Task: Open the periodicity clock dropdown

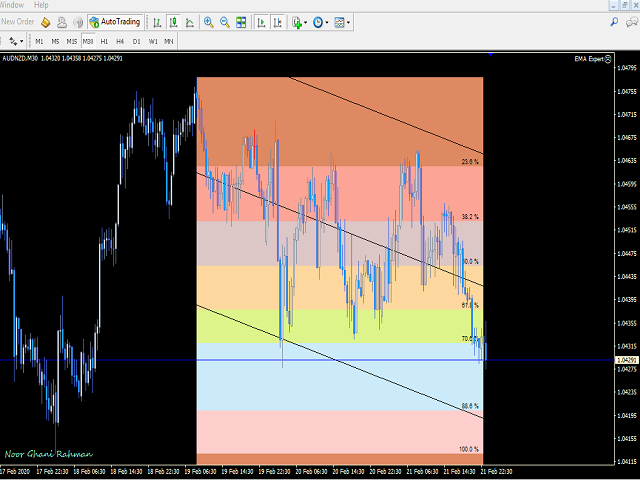Action: tap(320, 21)
